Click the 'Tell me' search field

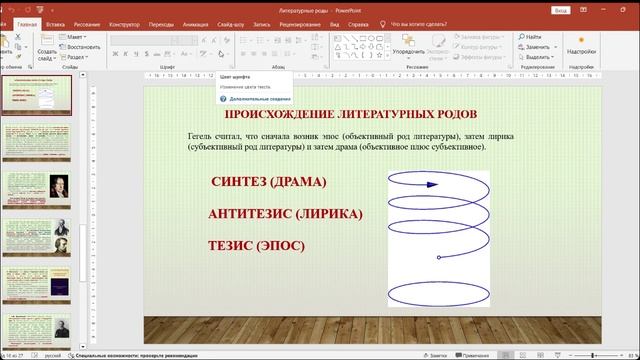[419, 24]
